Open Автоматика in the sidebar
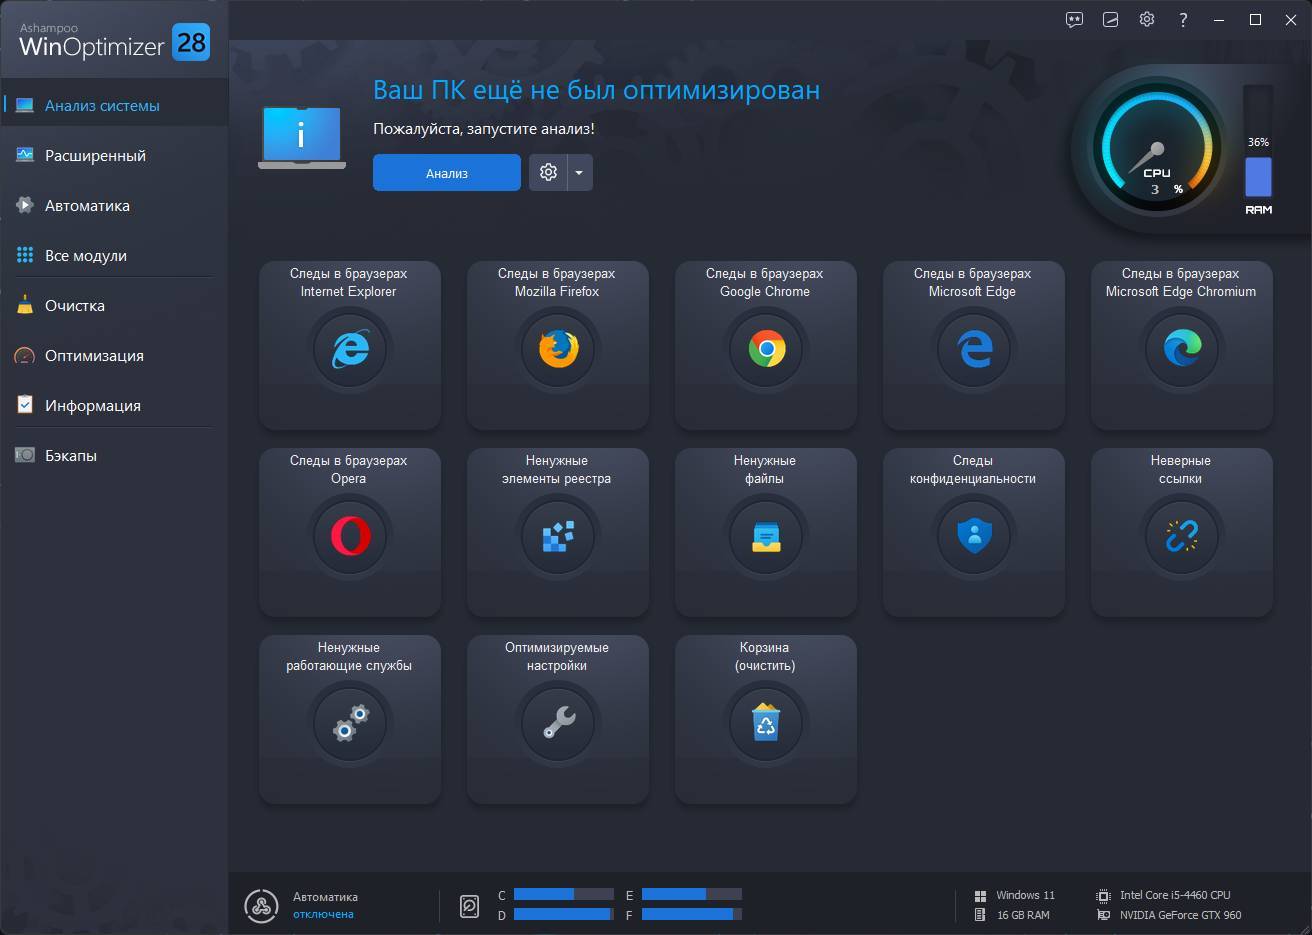 [114, 205]
